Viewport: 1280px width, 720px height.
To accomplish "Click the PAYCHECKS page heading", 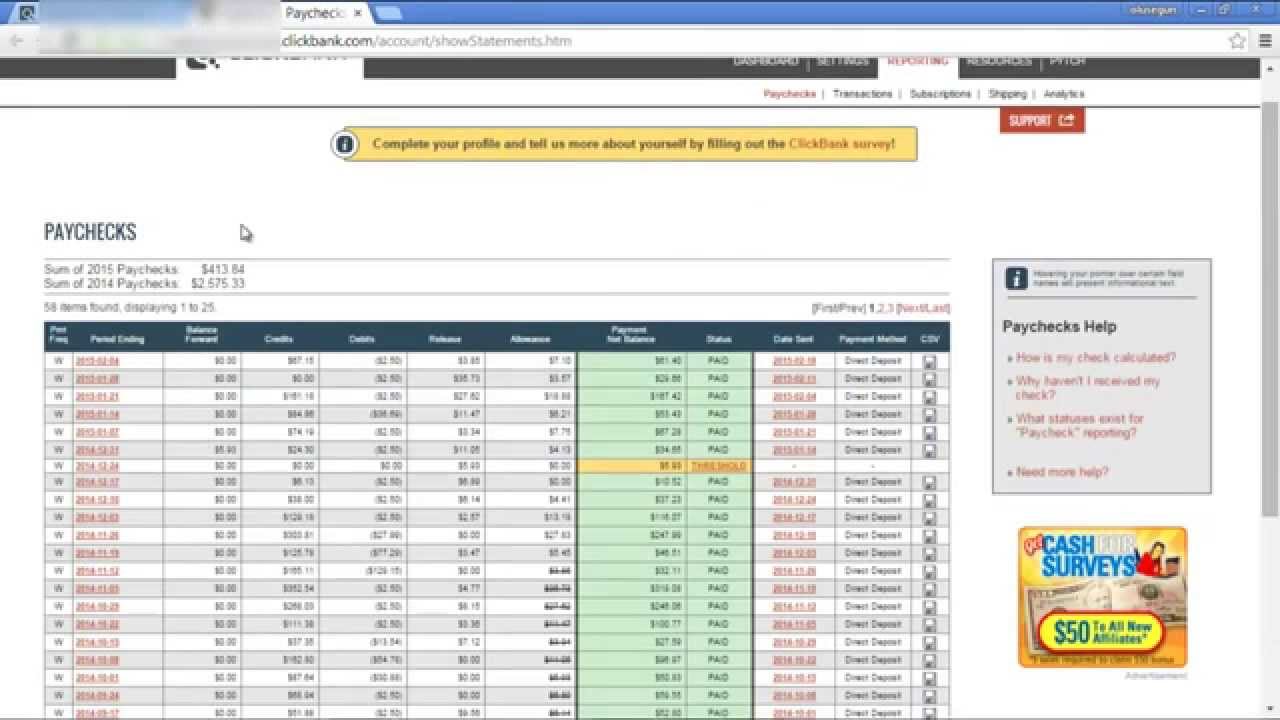I will pos(90,232).
